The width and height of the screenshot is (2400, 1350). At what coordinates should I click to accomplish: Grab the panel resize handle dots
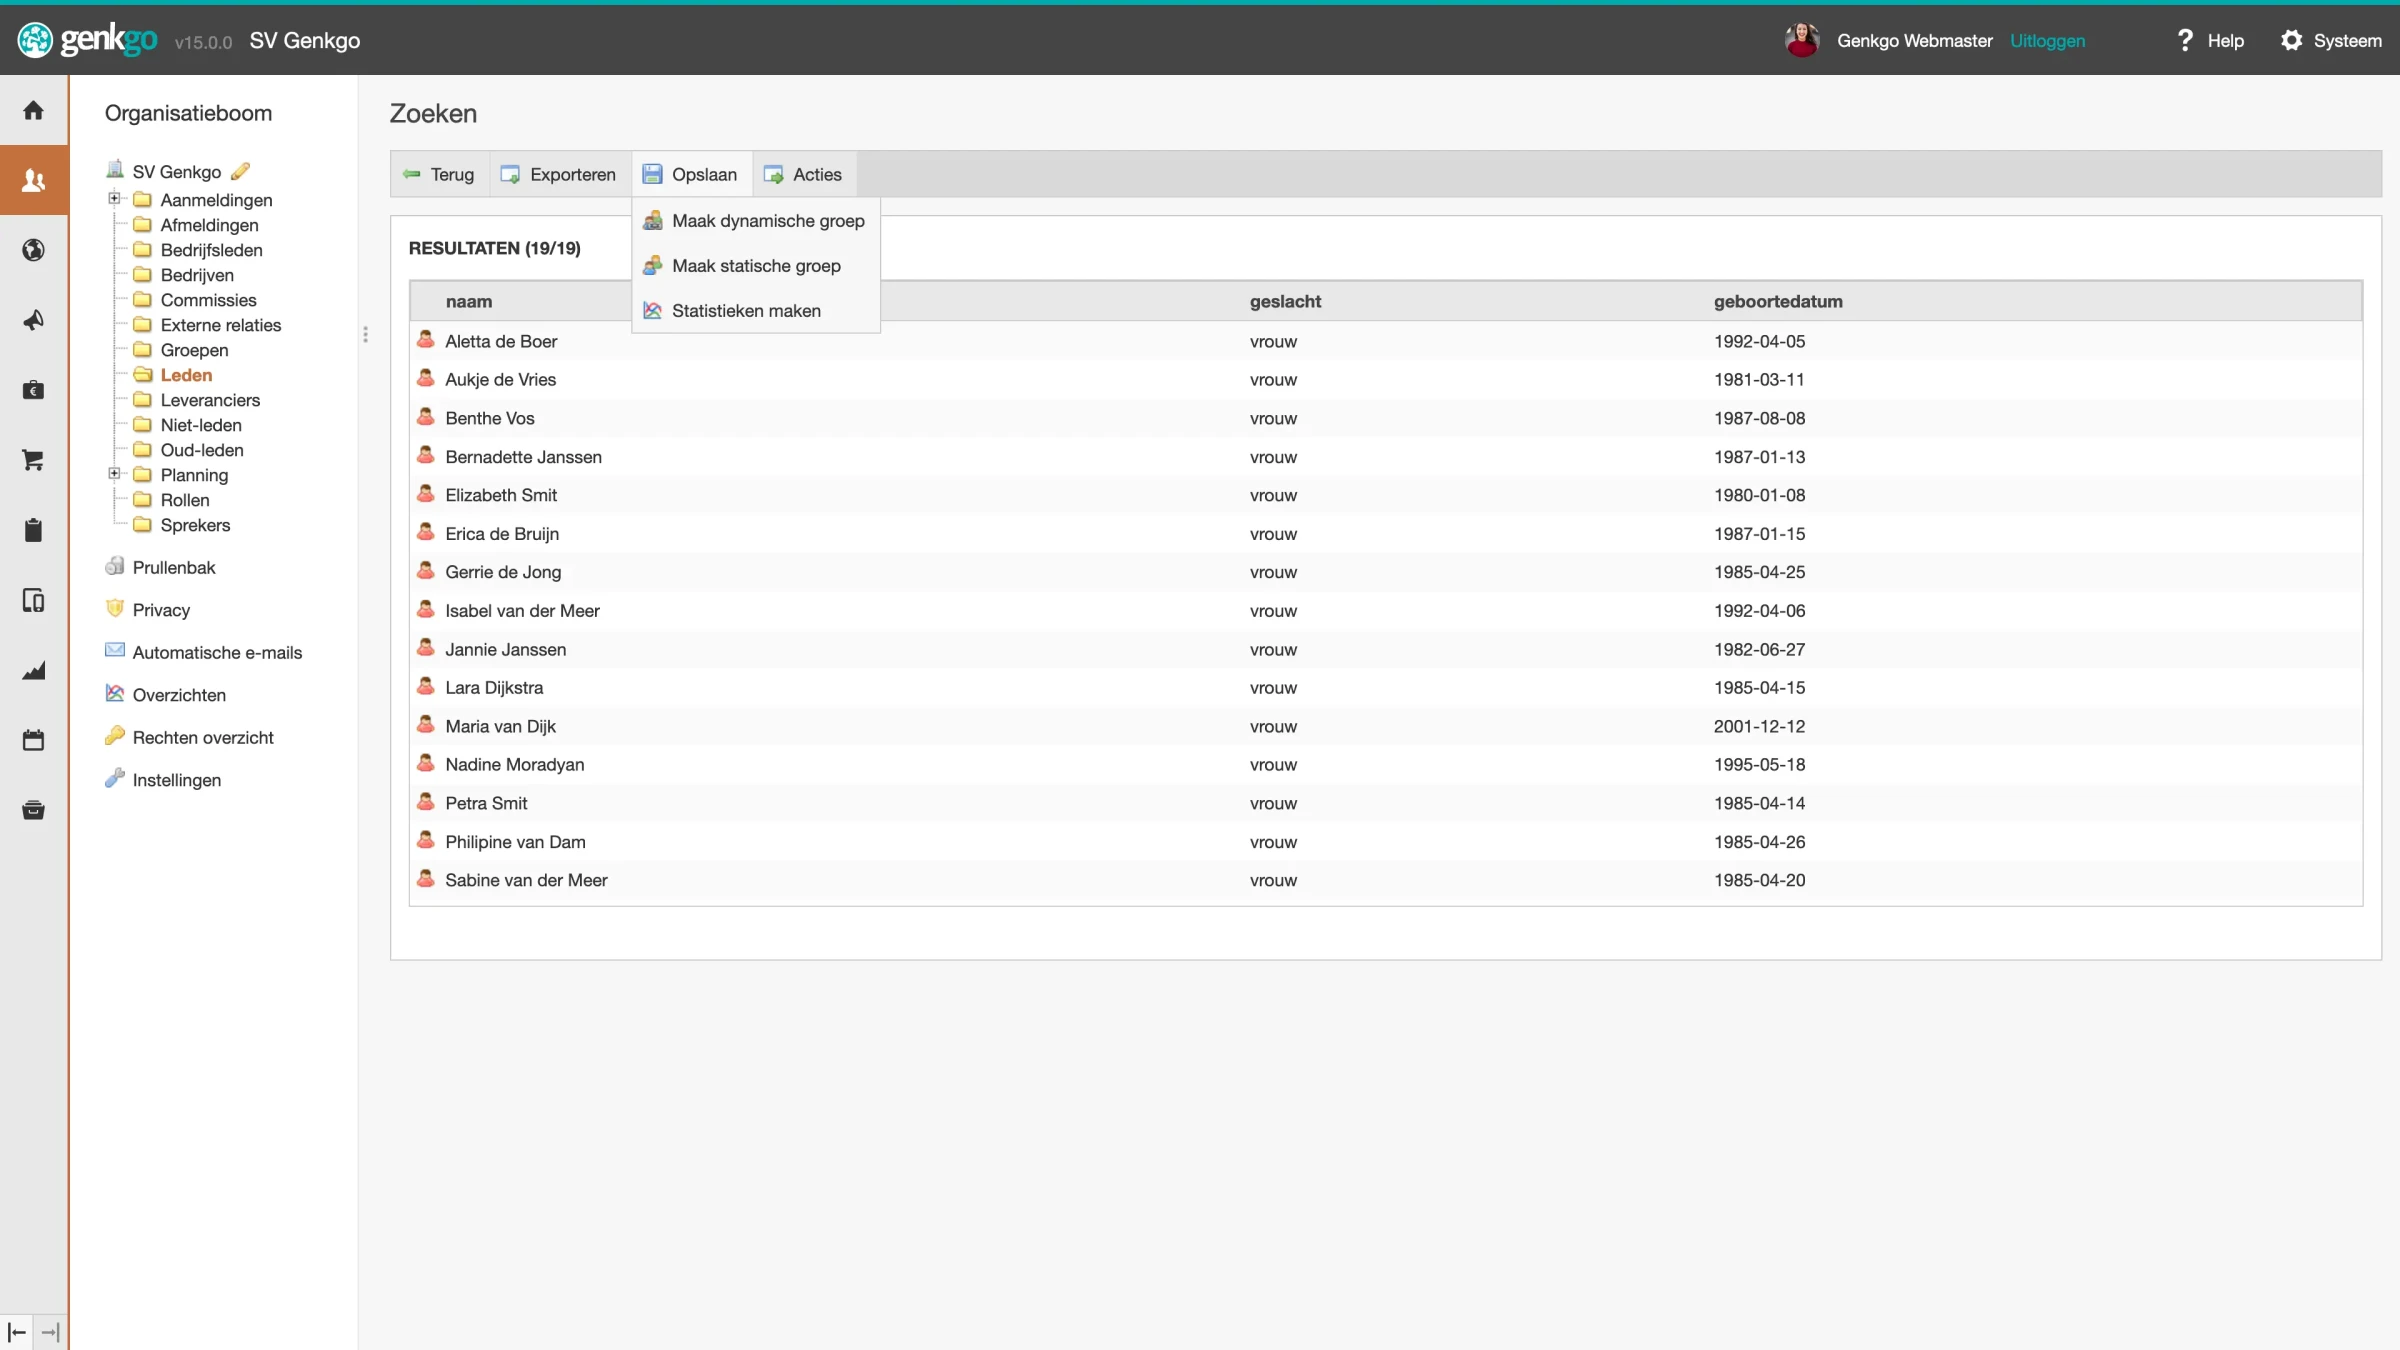point(365,334)
